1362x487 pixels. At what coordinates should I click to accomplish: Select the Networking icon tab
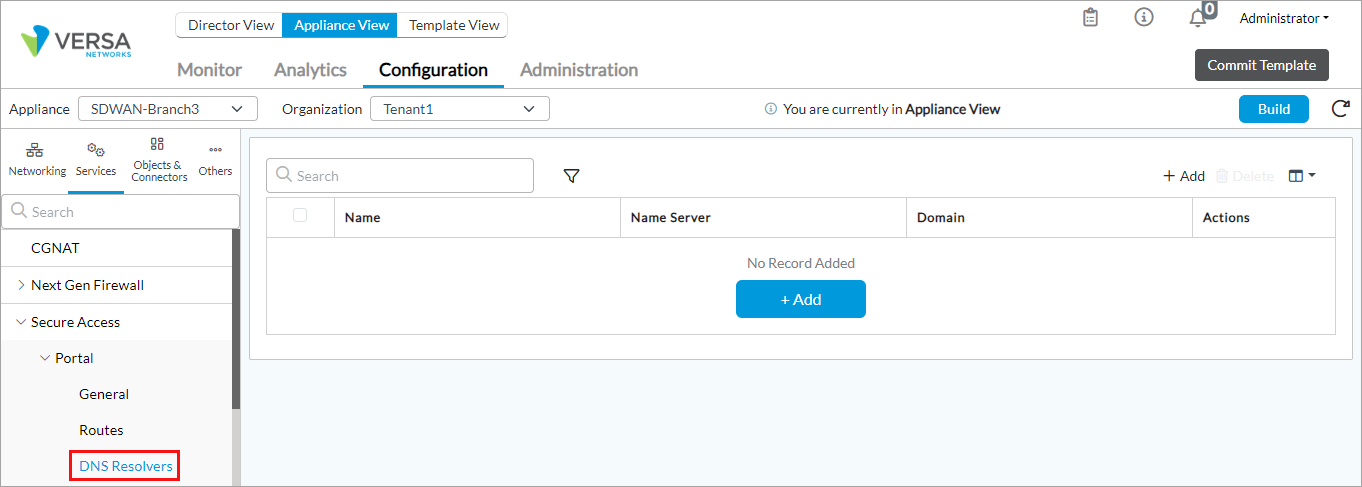coord(37,159)
